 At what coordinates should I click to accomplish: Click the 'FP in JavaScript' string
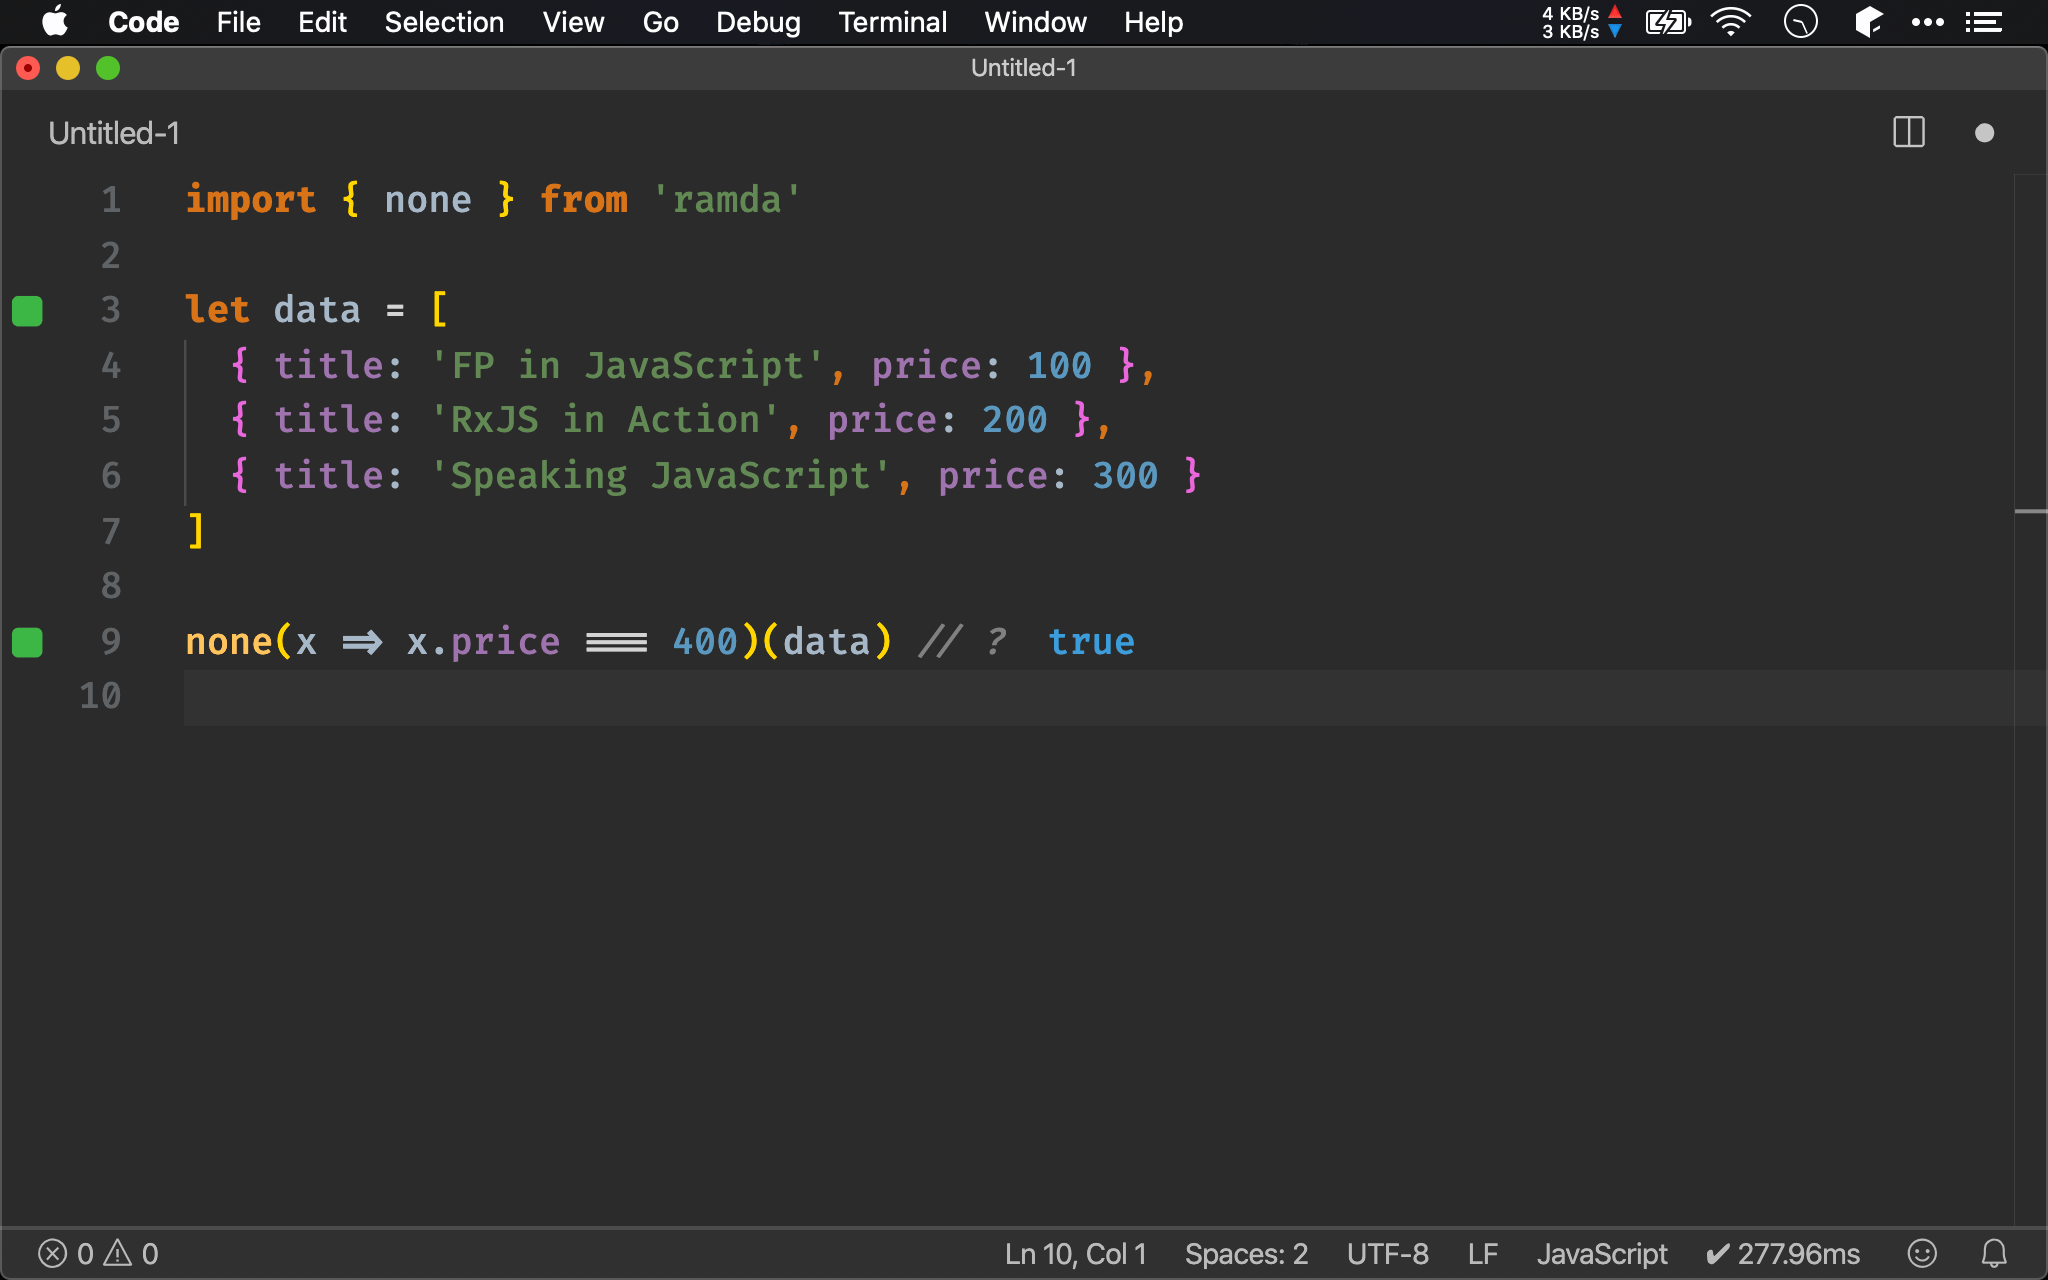point(627,366)
